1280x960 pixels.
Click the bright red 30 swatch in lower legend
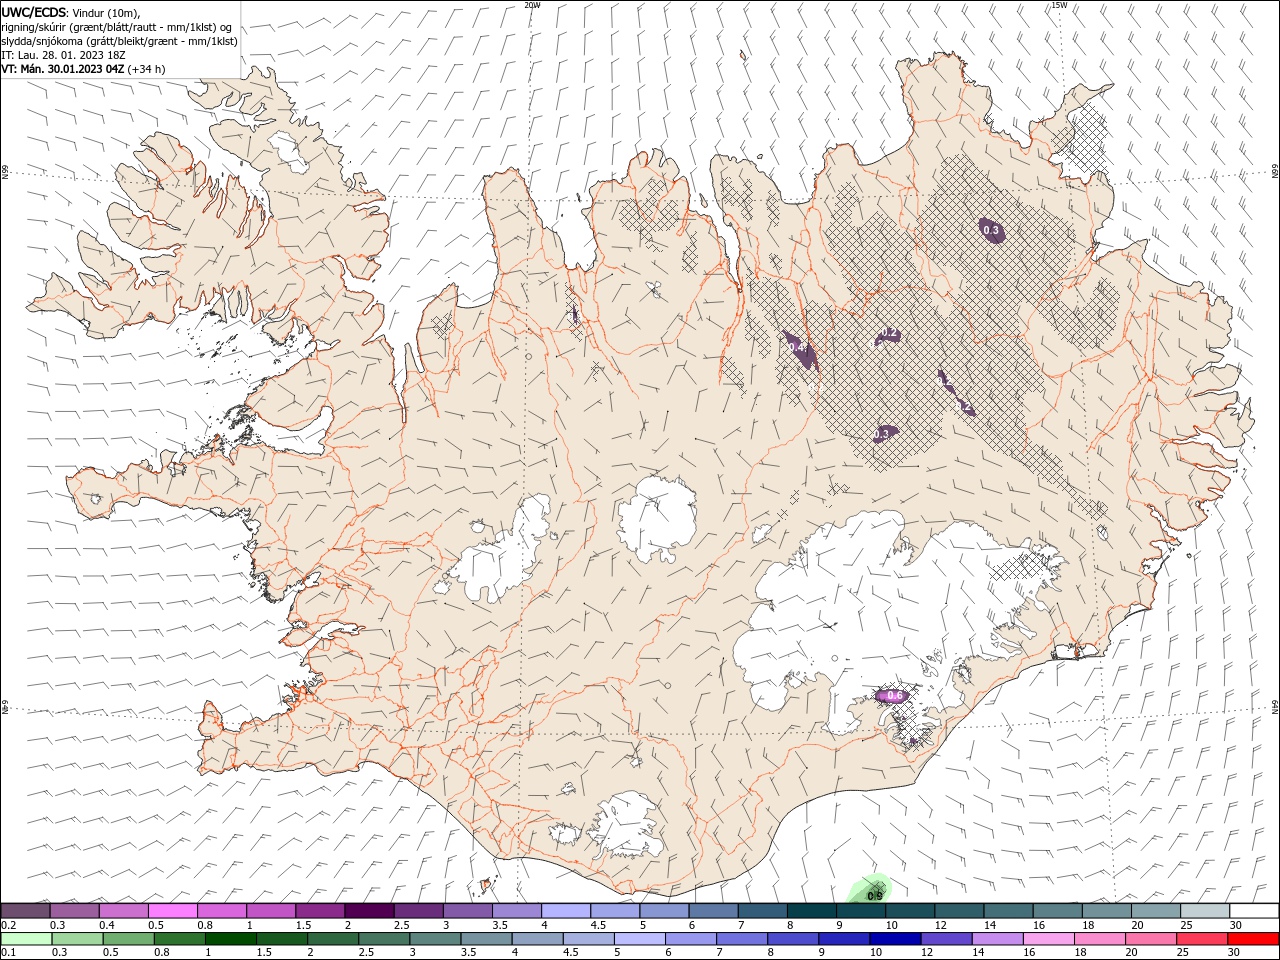pyautogui.click(x=1253, y=939)
